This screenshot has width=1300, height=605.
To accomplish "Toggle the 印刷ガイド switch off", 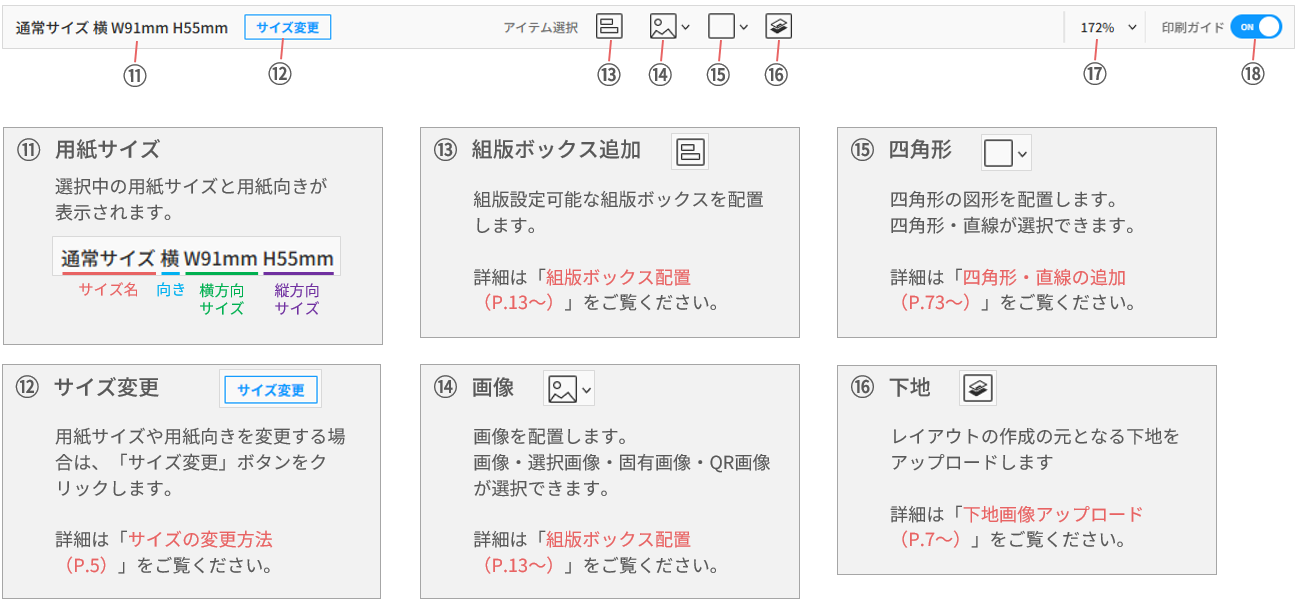I will click(1255, 27).
